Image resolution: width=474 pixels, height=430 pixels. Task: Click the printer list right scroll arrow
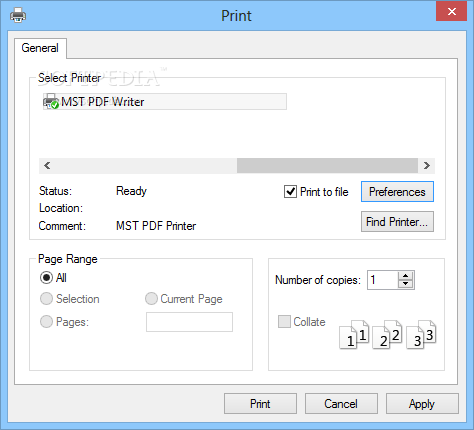coord(427,166)
